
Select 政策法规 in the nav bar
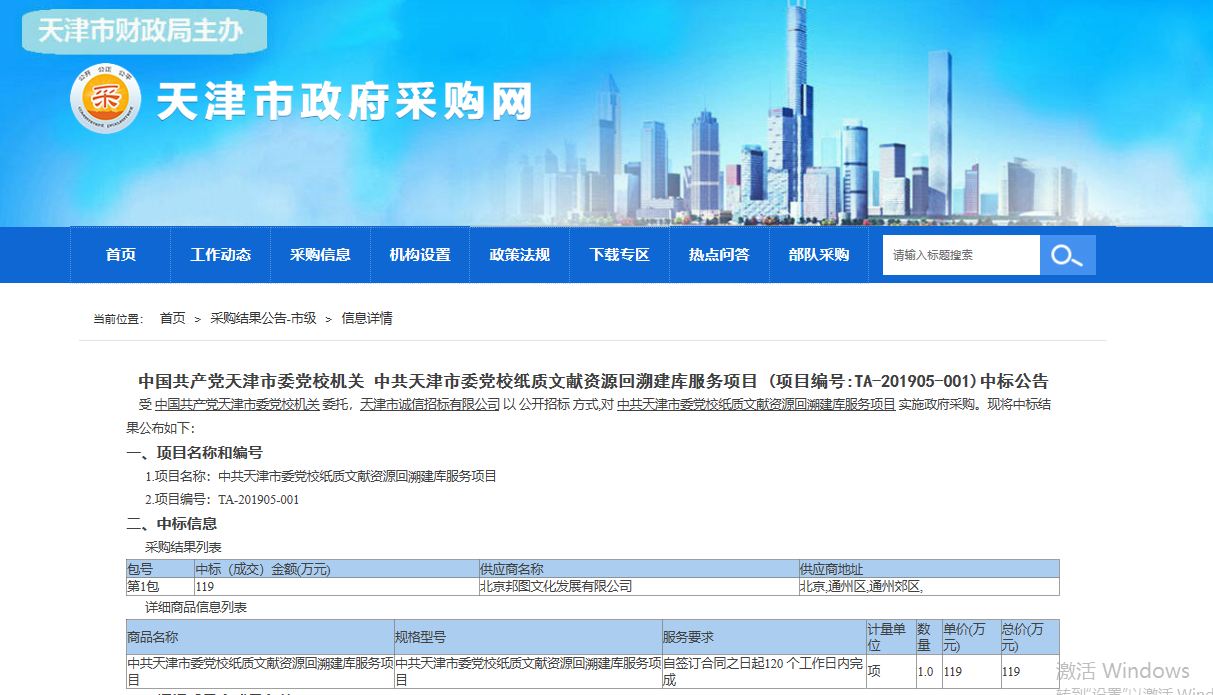point(520,255)
